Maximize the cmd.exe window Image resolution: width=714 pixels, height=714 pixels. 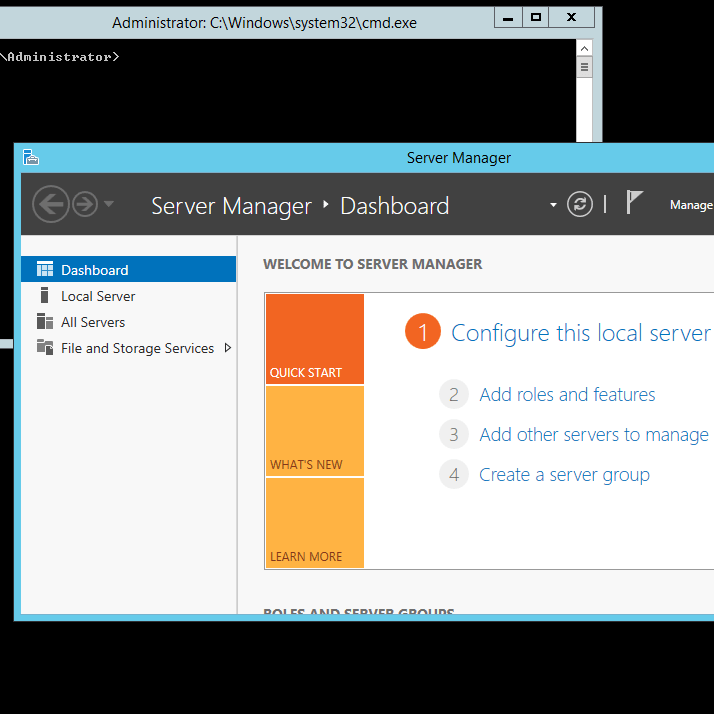pos(536,18)
